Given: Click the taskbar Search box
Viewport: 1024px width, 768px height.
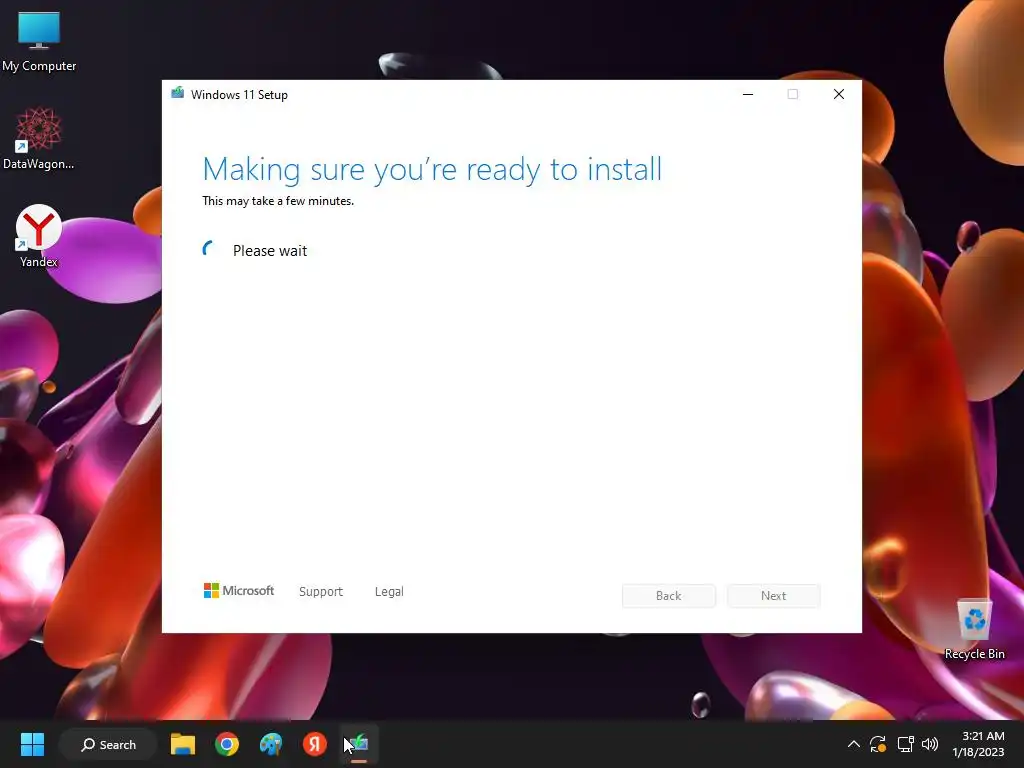Looking at the screenshot, I should tap(108, 744).
